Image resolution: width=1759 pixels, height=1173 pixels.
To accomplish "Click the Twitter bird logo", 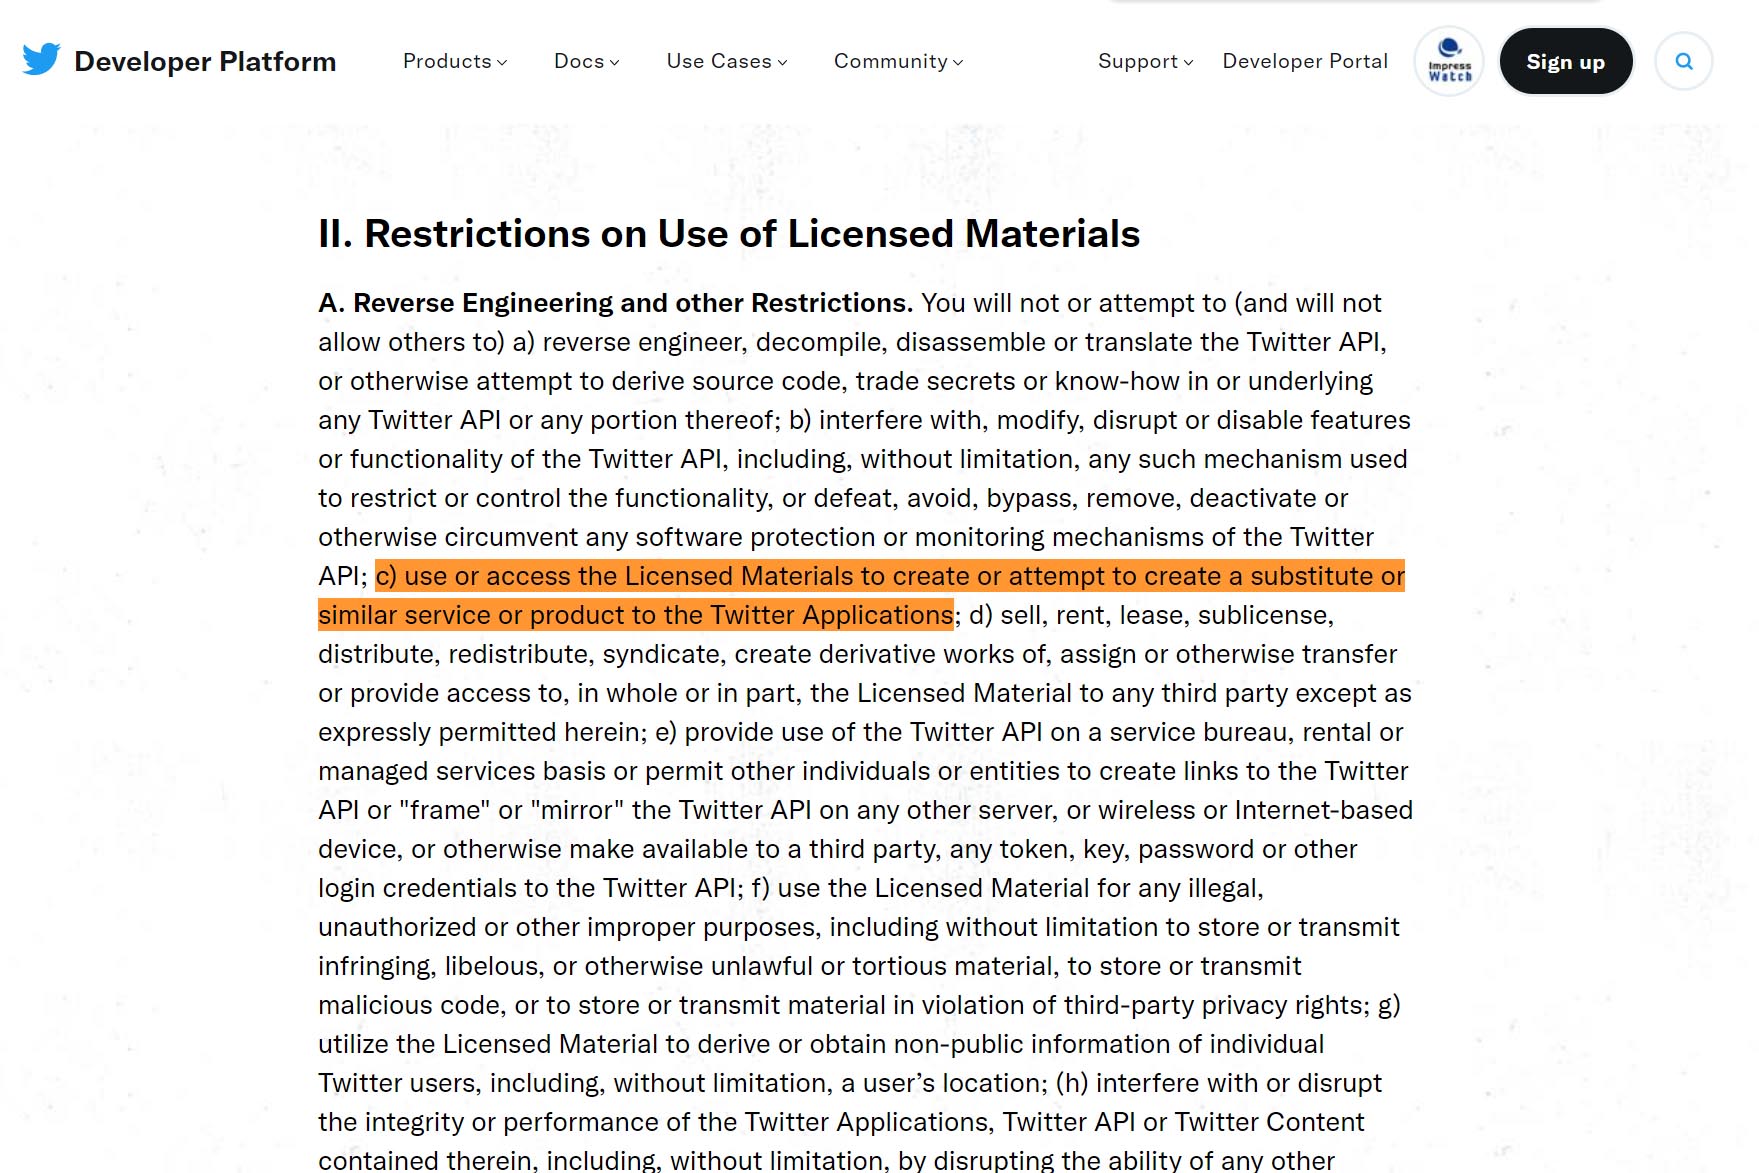I will pyautogui.click(x=41, y=60).
